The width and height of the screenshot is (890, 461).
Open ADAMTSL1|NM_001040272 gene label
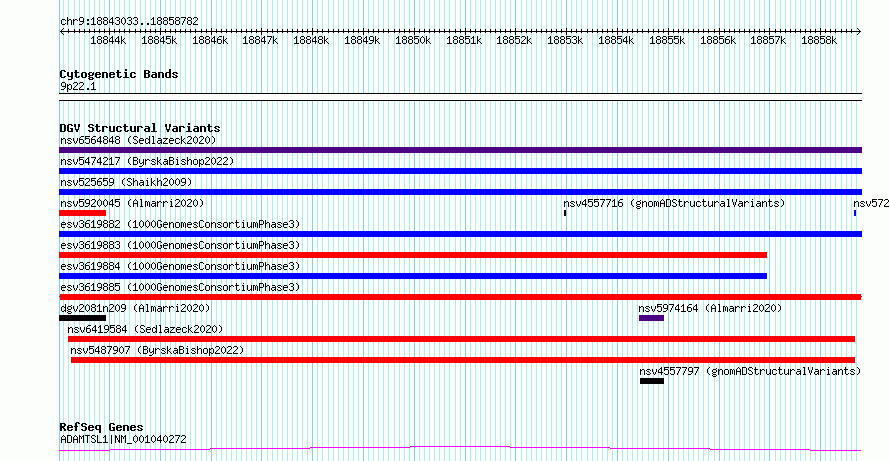point(123,439)
